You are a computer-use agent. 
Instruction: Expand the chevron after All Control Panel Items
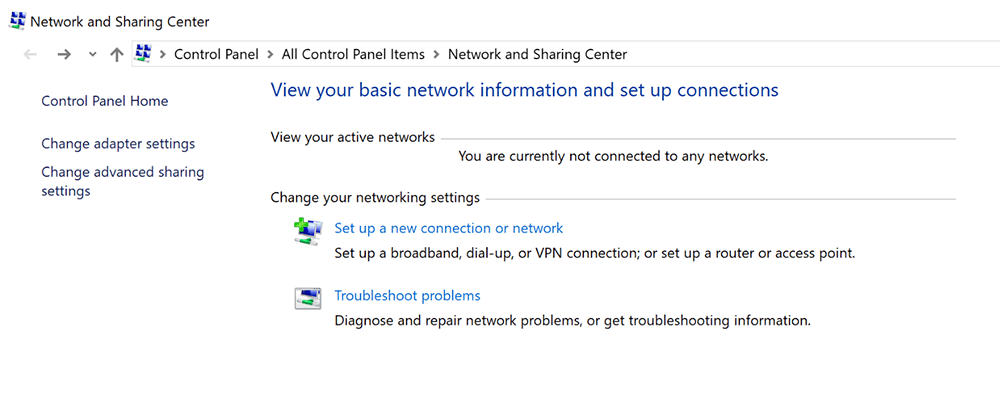[x=437, y=55]
